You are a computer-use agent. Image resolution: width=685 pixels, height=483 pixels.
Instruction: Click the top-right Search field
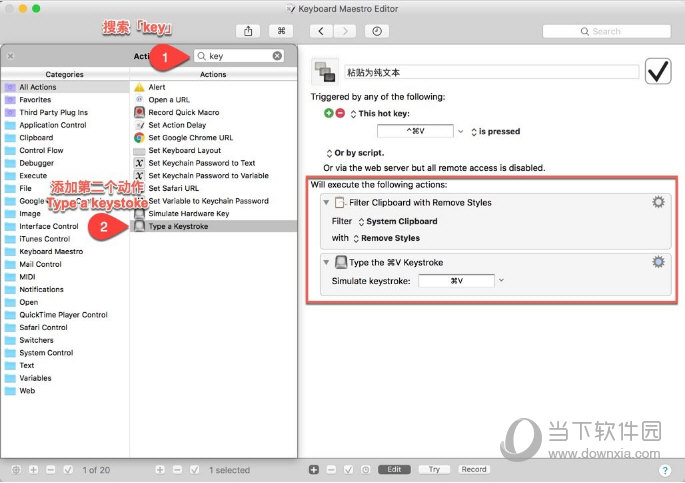click(x=606, y=31)
